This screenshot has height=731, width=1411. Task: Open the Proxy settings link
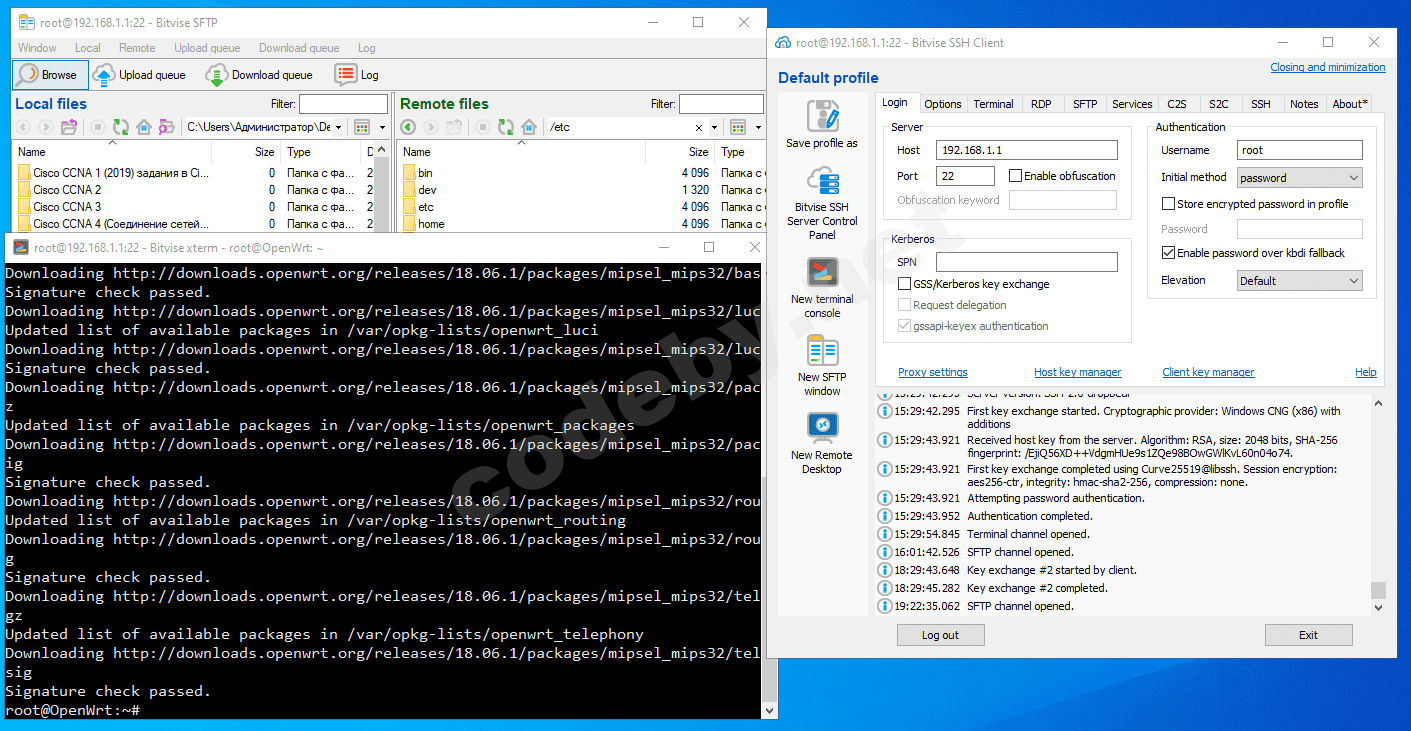pyautogui.click(x=932, y=372)
